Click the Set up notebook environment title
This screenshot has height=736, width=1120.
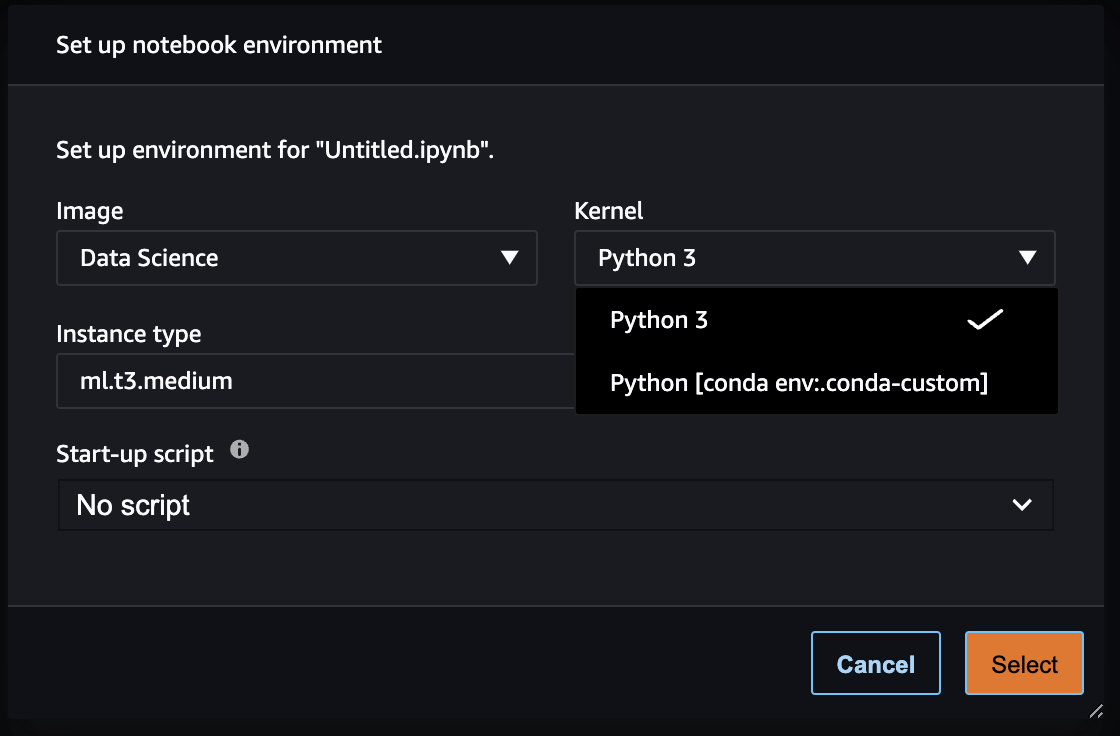pyautogui.click(x=219, y=45)
